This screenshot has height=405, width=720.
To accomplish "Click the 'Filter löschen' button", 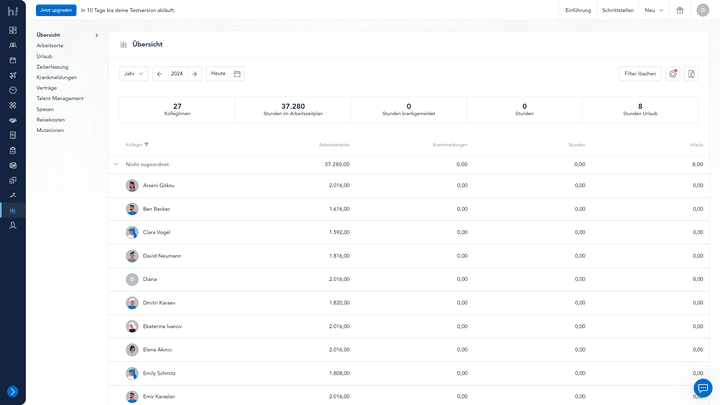I will coord(640,74).
